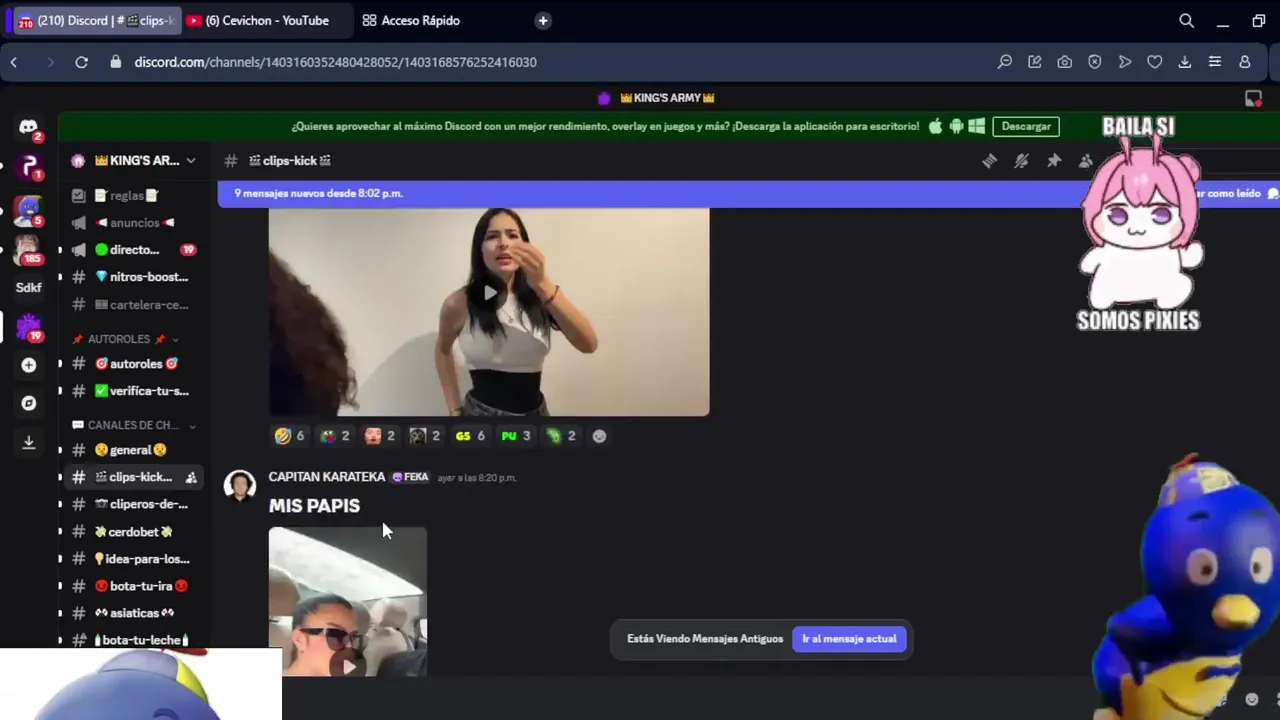
Task: Open the asiaticas channel
Action: pos(134,613)
